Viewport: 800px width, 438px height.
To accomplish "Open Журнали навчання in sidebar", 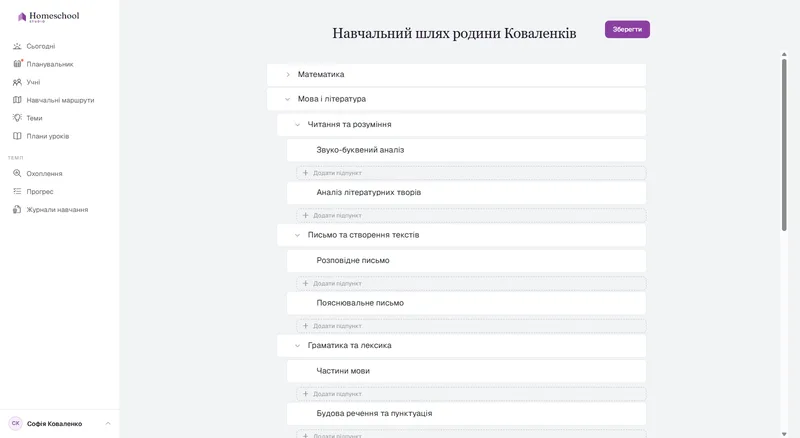I will click(x=57, y=210).
